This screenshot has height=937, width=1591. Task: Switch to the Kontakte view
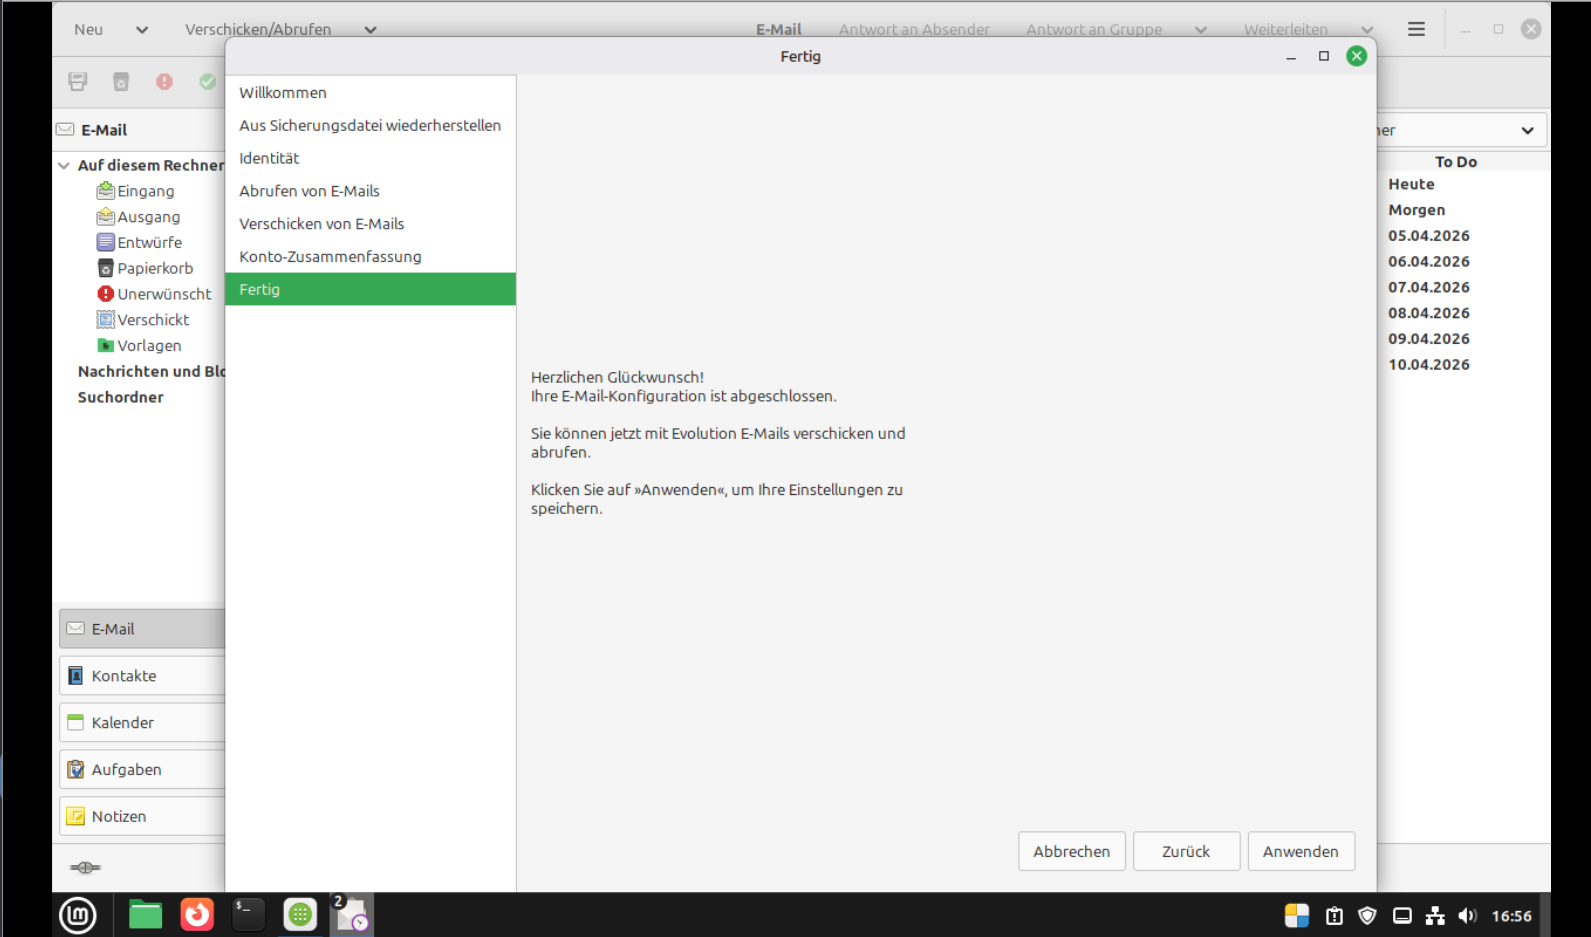(124, 676)
